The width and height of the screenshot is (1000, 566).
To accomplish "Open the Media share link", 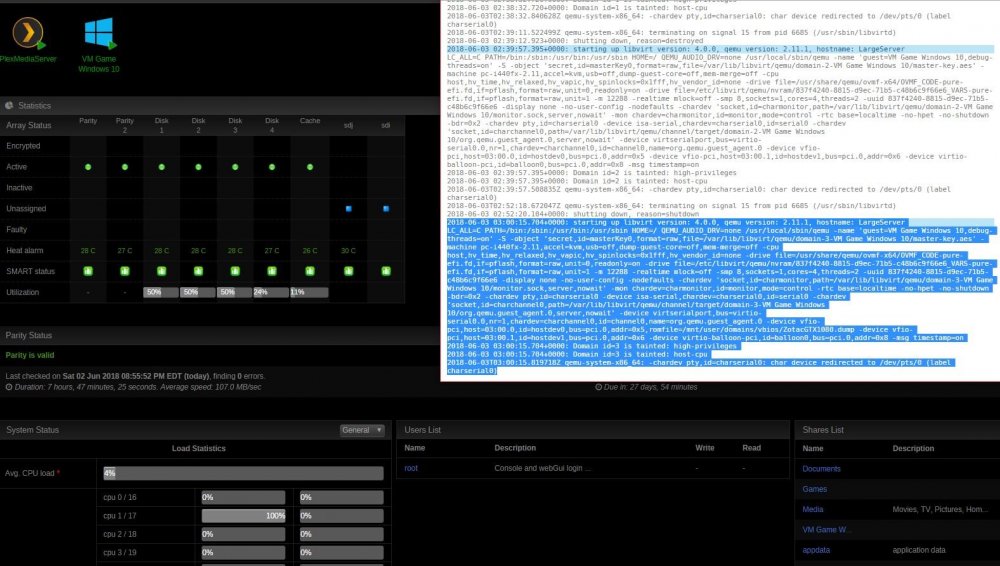I will point(812,510).
